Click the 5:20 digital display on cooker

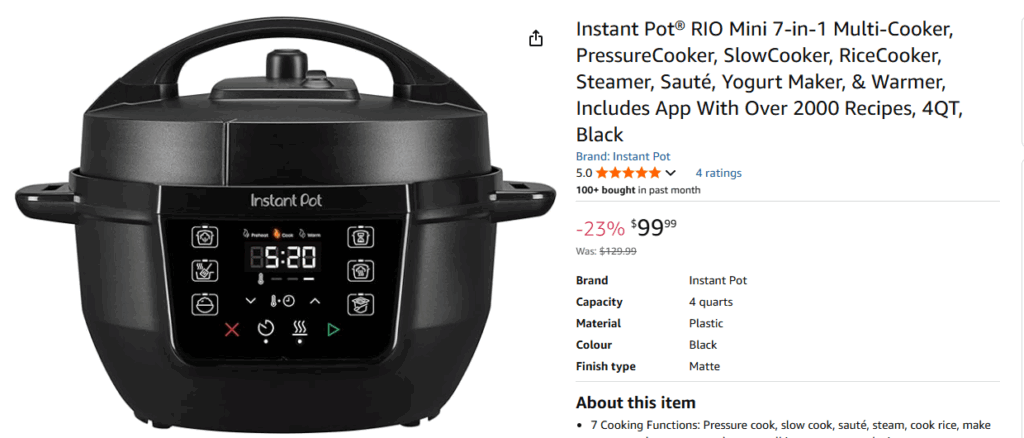[x=282, y=258]
